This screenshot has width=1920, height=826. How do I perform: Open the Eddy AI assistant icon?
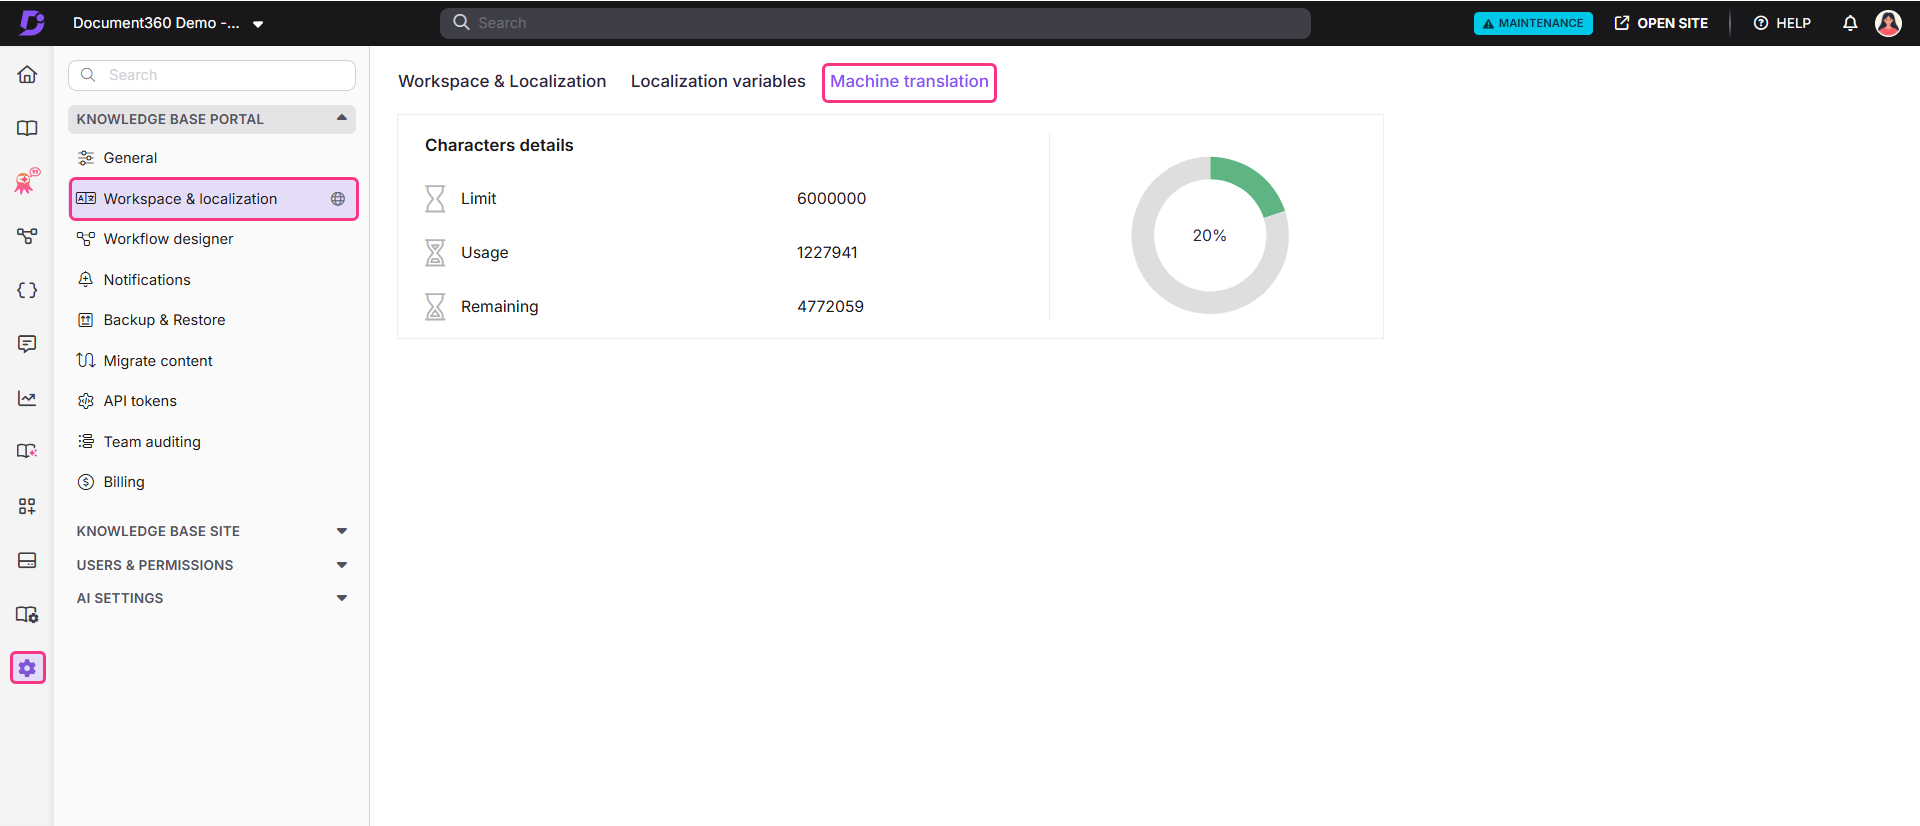(27, 181)
